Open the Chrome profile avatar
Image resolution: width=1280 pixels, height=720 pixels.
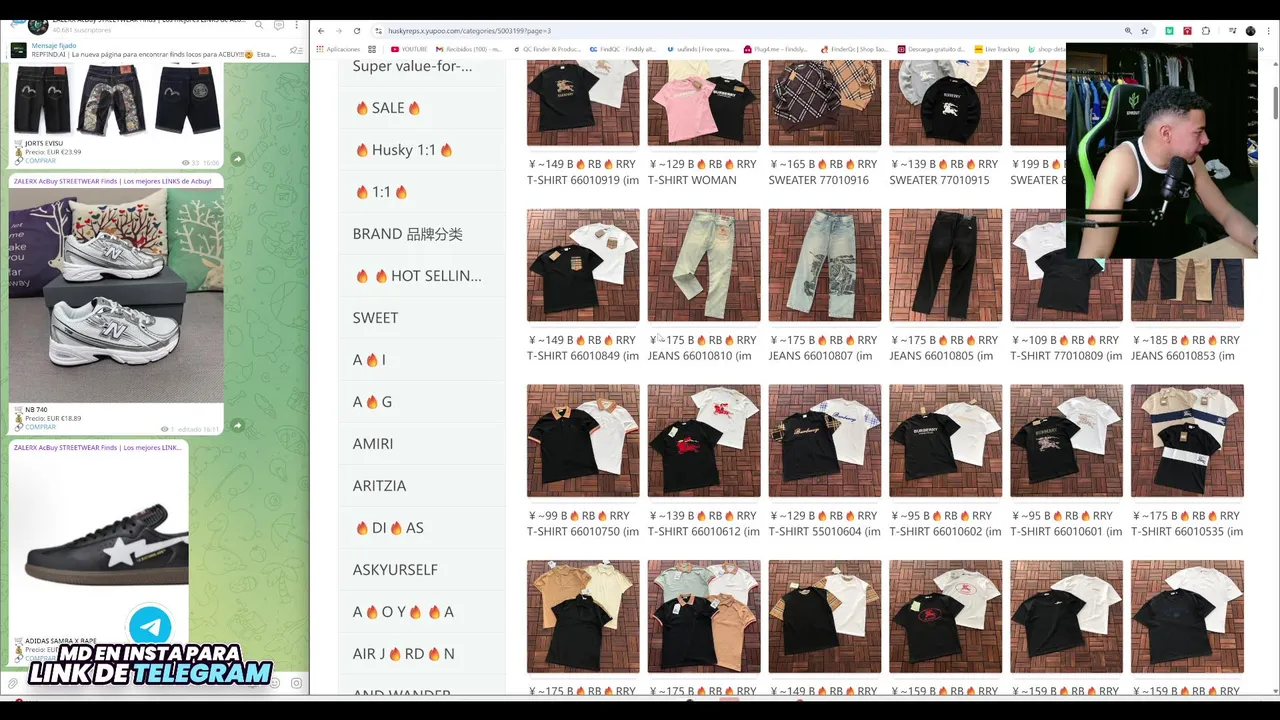coord(1250,31)
